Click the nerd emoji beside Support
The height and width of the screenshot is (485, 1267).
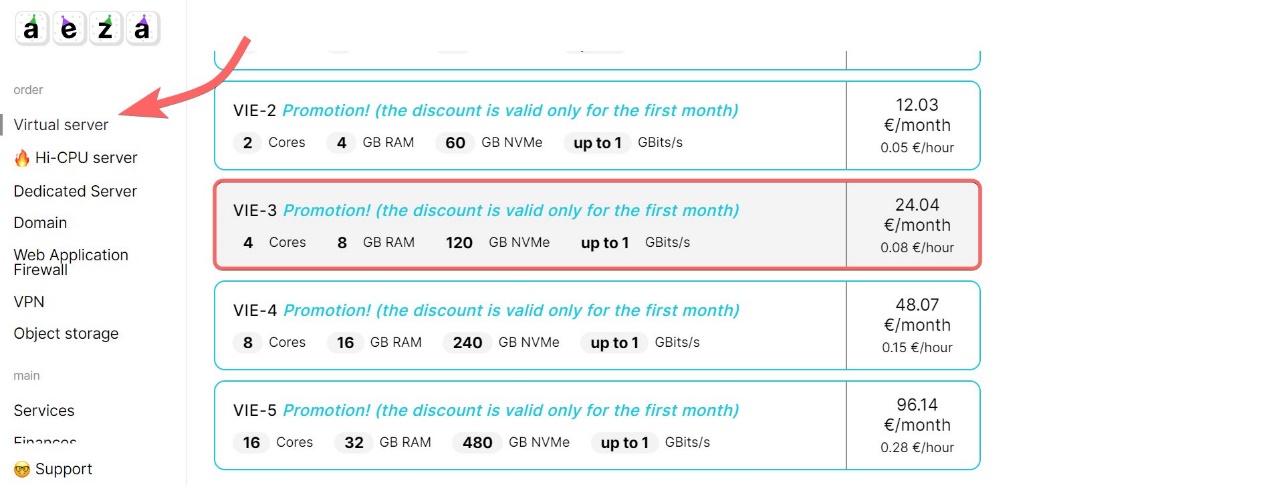click(x=22, y=469)
